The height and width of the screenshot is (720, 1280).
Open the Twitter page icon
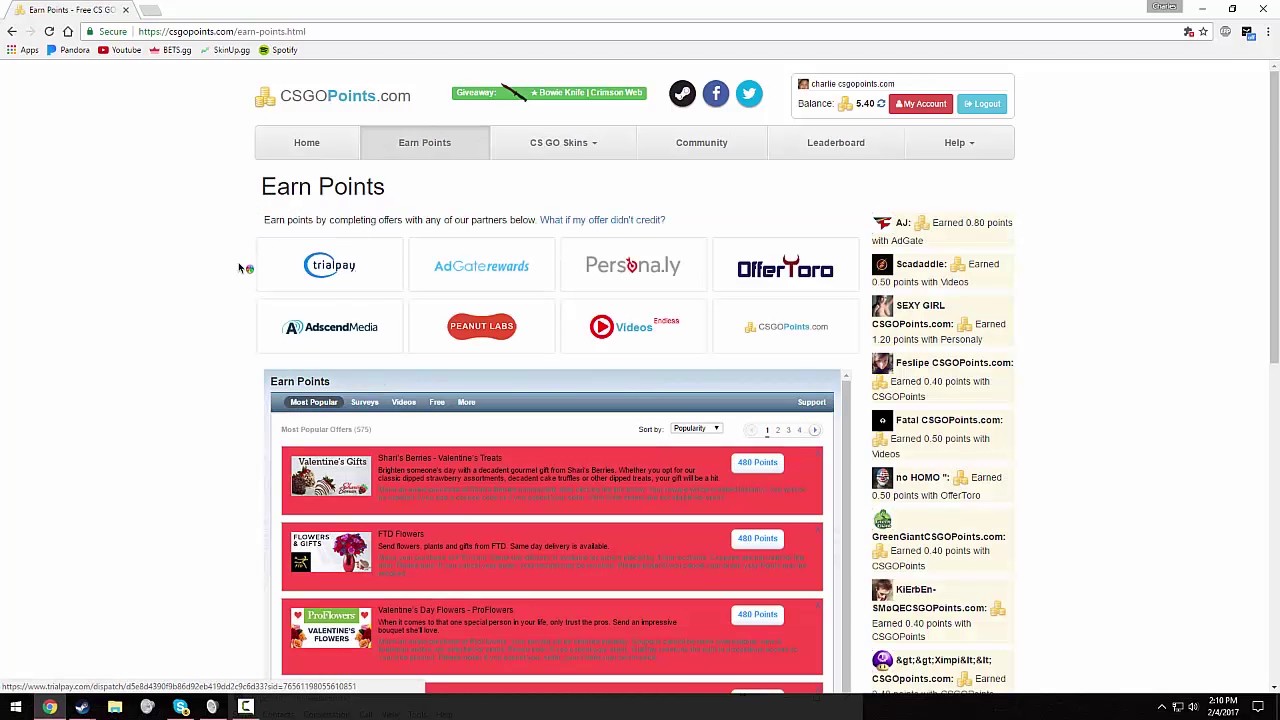(x=749, y=94)
